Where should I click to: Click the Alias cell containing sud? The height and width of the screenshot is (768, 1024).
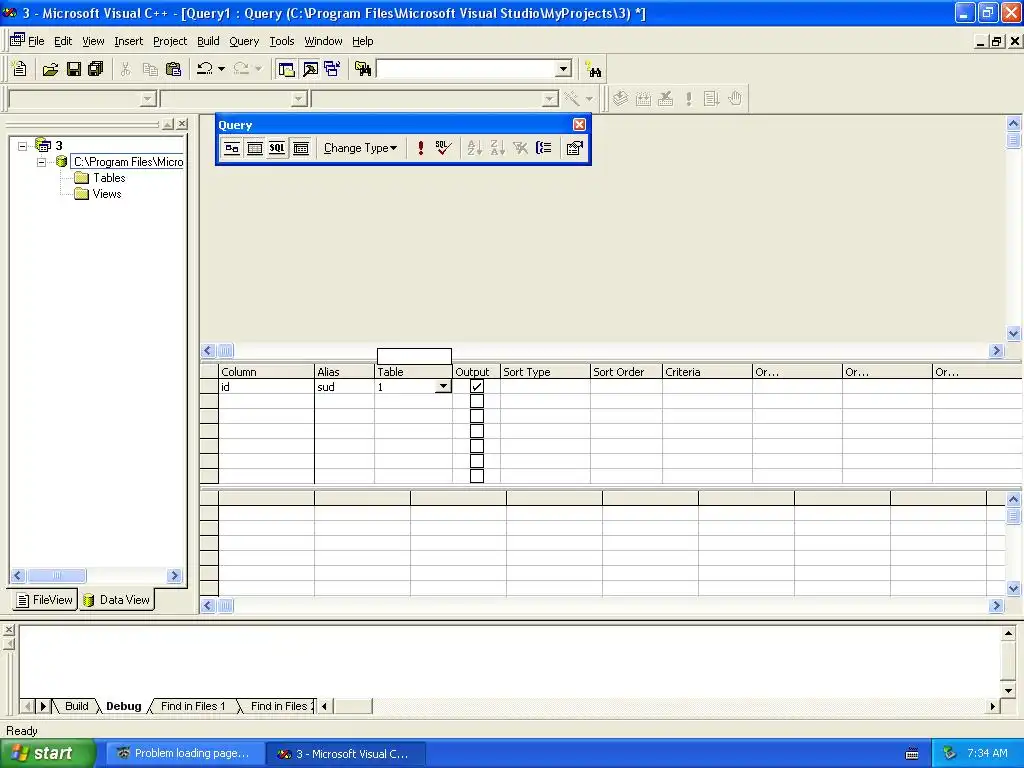click(344, 387)
